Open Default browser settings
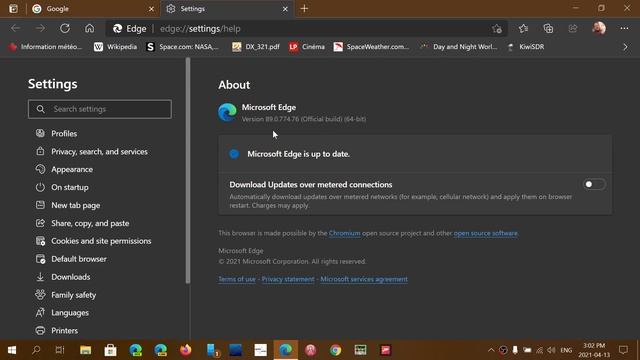Viewport: 640px width, 360px height. tap(71, 259)
